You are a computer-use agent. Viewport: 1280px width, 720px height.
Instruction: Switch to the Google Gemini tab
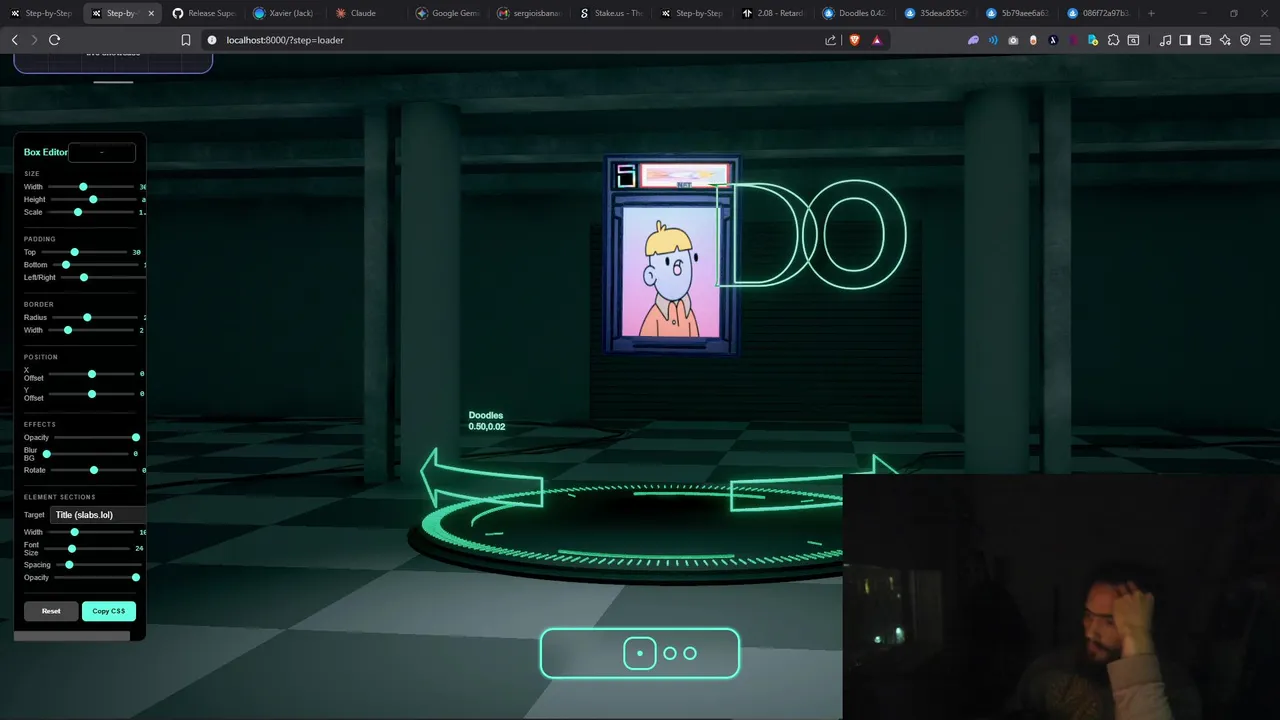coord(447,13)
